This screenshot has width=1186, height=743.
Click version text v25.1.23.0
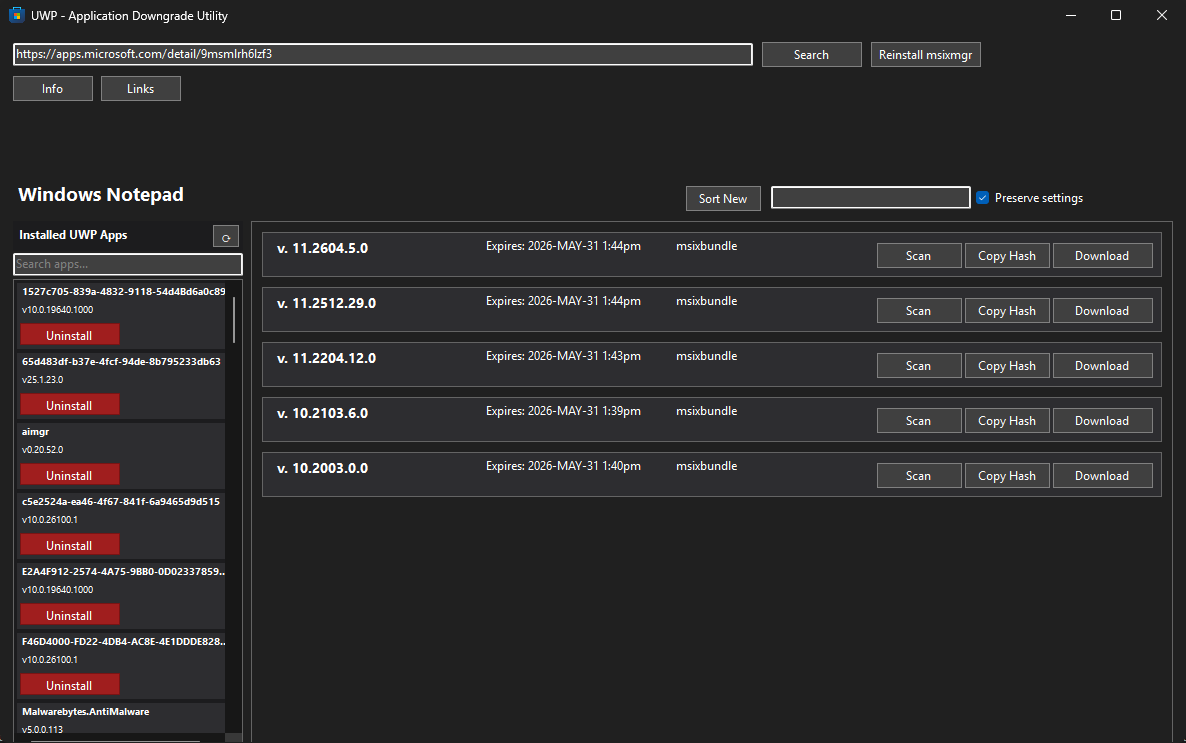coord(42,380)
